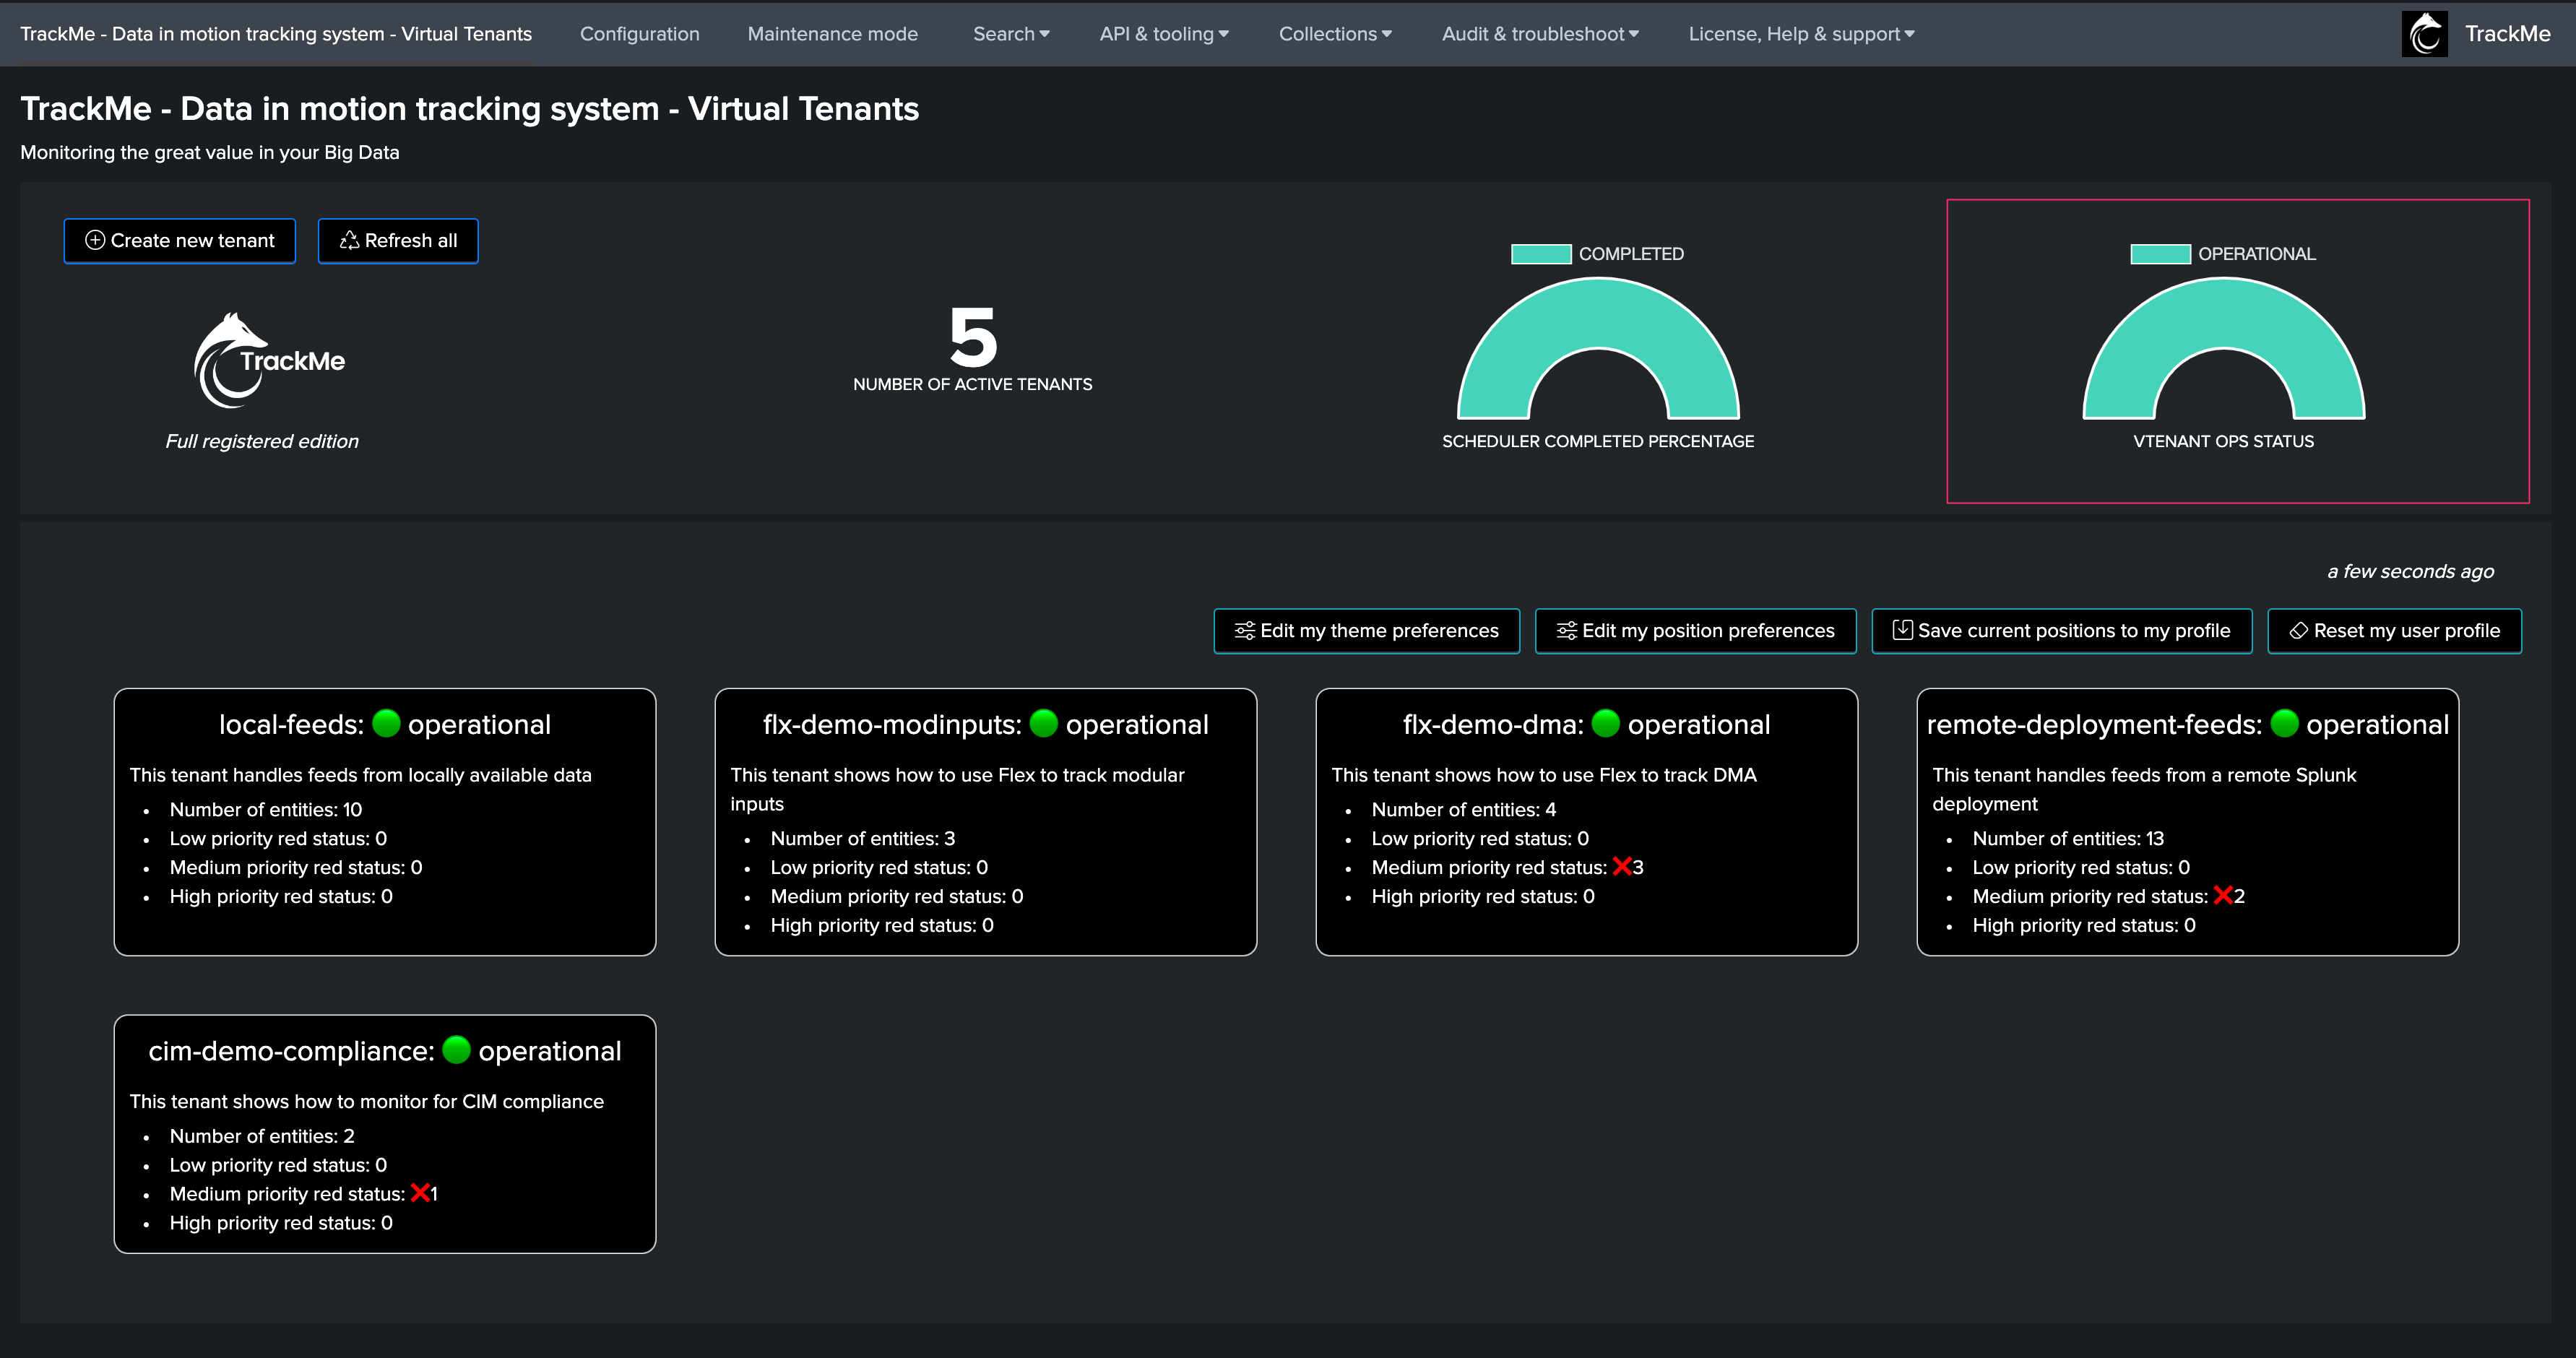Click "Number of entities: 2" in cim-demo-compliance
Screen dimensions: 2576x1358
click(x=262, y=1136)
